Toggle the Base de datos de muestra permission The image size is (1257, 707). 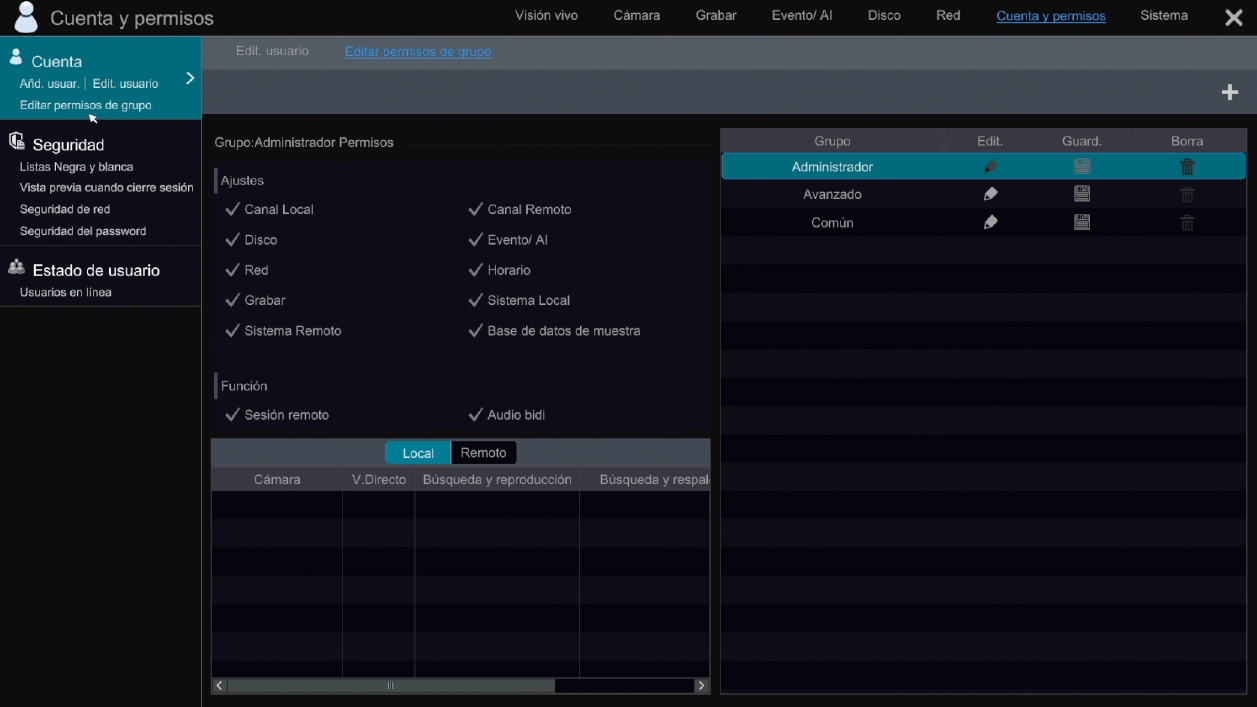pos(476,330)
